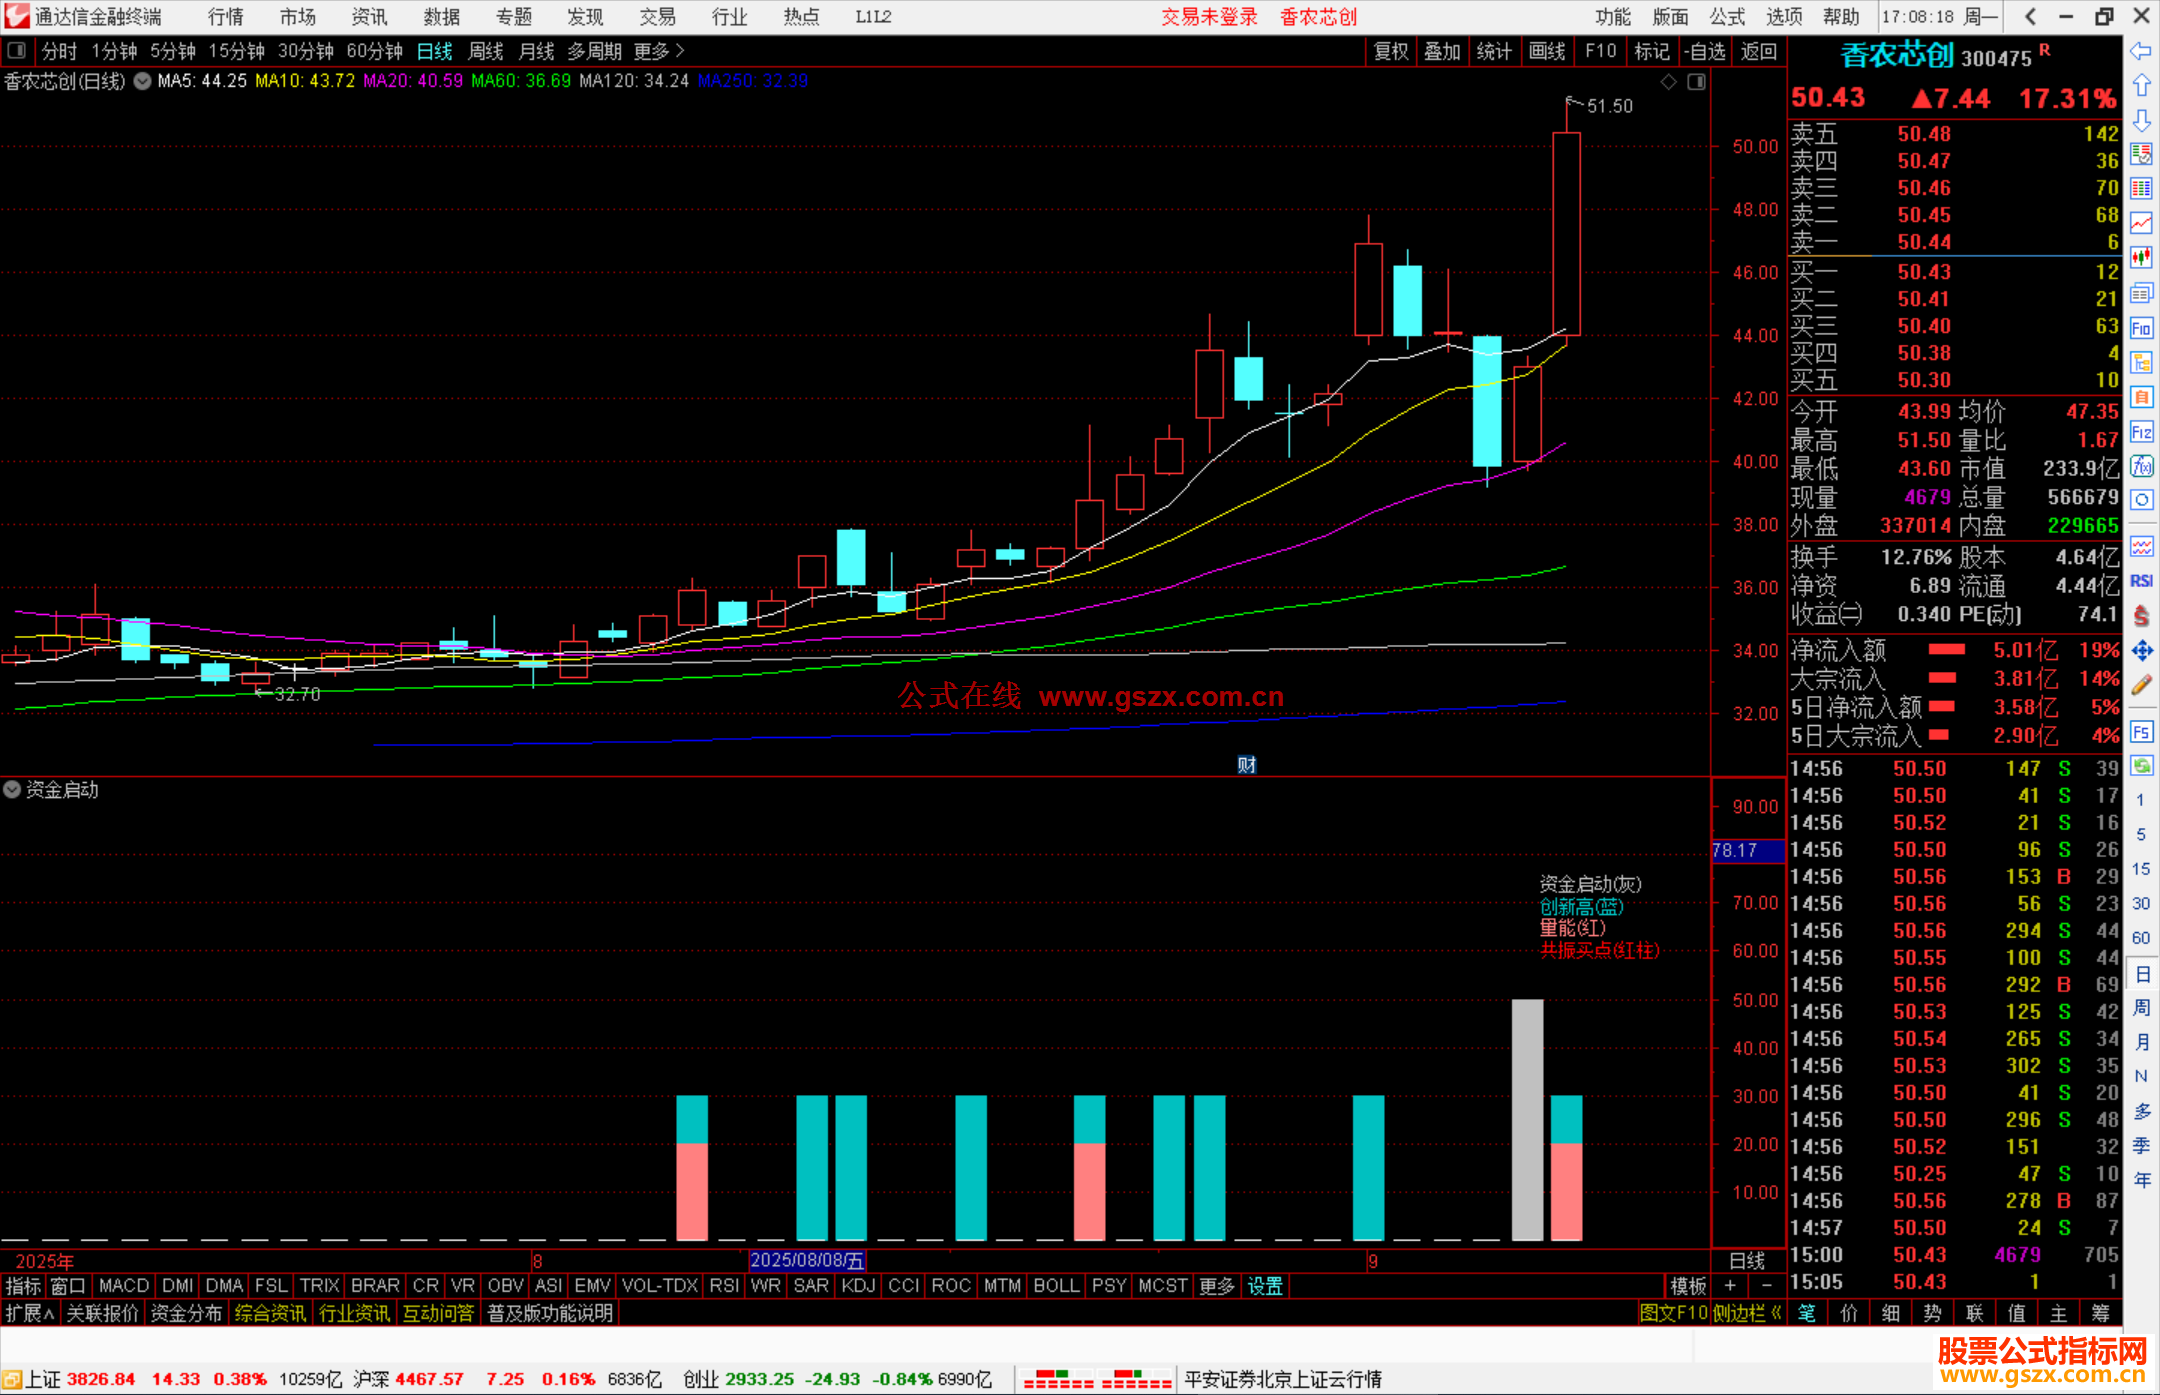Open the multi-window report icon in sidebar
Image resolution: width=2160 pixels, height=1395 pixels.
click(x=2141, y=293)
